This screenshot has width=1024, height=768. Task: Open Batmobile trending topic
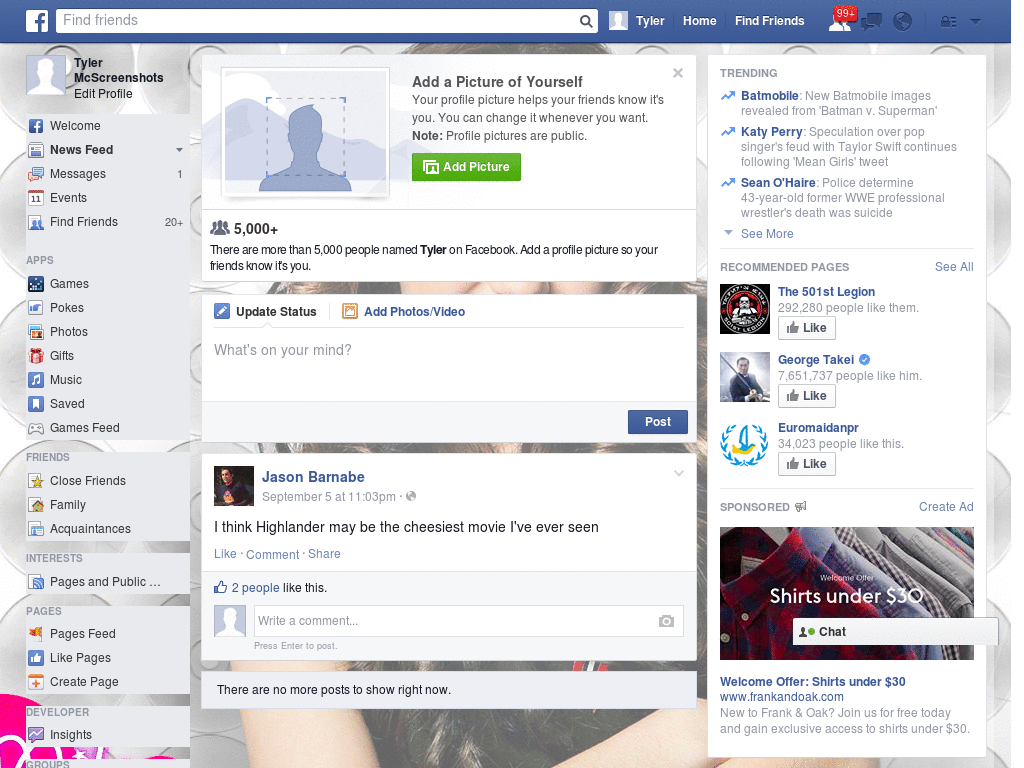click(769, 96)
